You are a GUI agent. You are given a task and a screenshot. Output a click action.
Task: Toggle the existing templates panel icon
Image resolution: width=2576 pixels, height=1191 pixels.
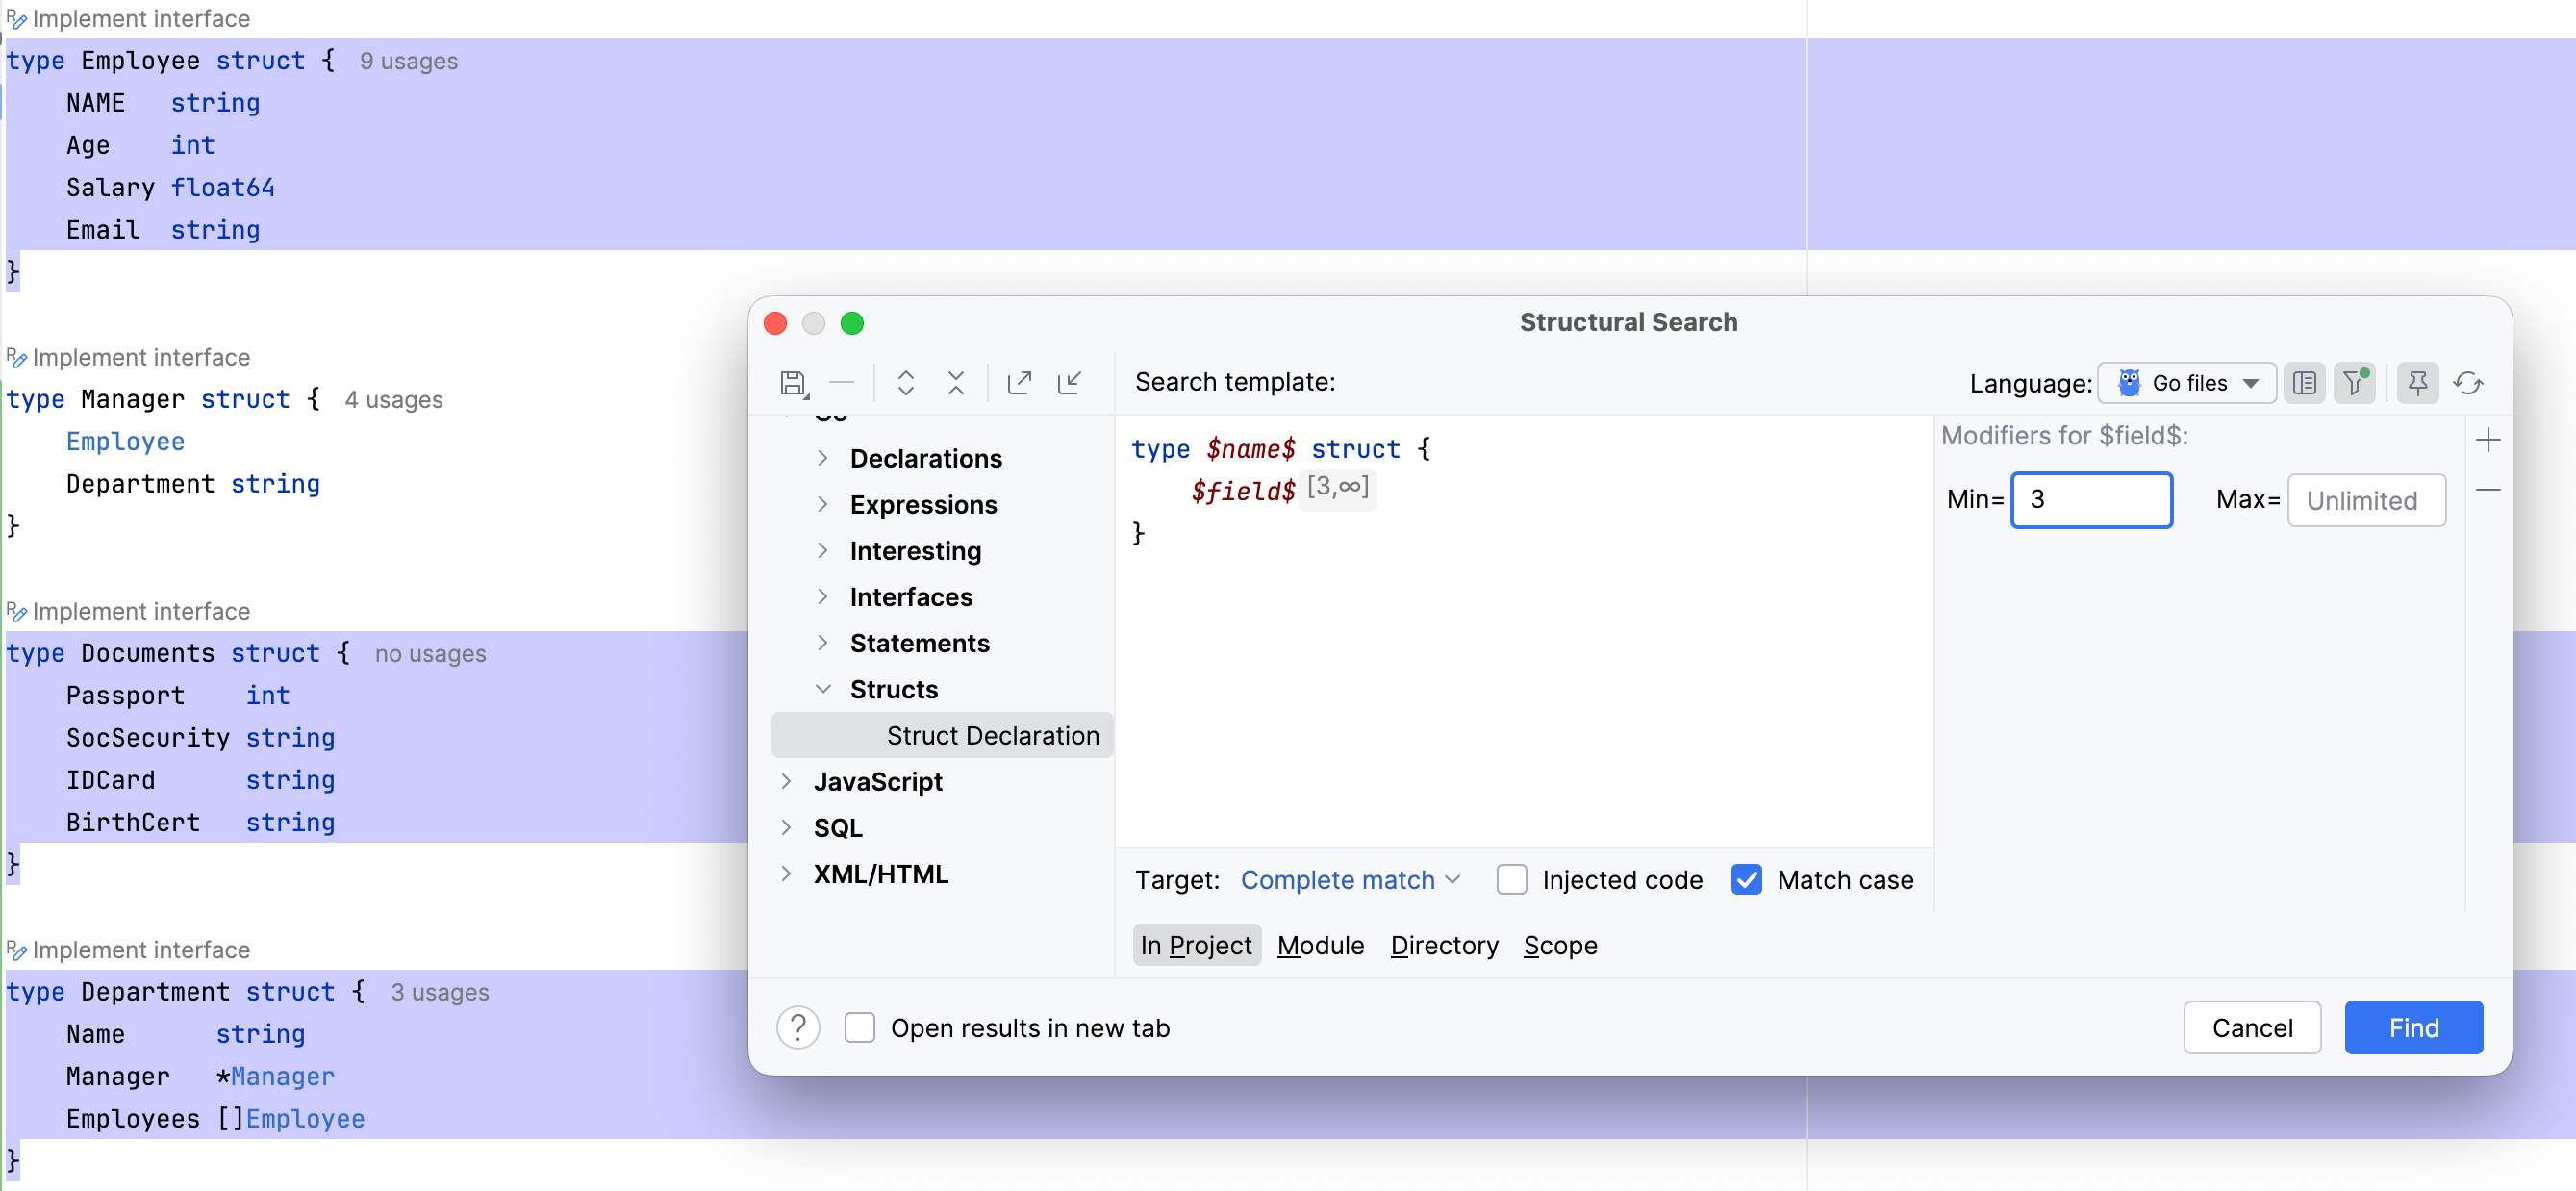pos(2303,383)
